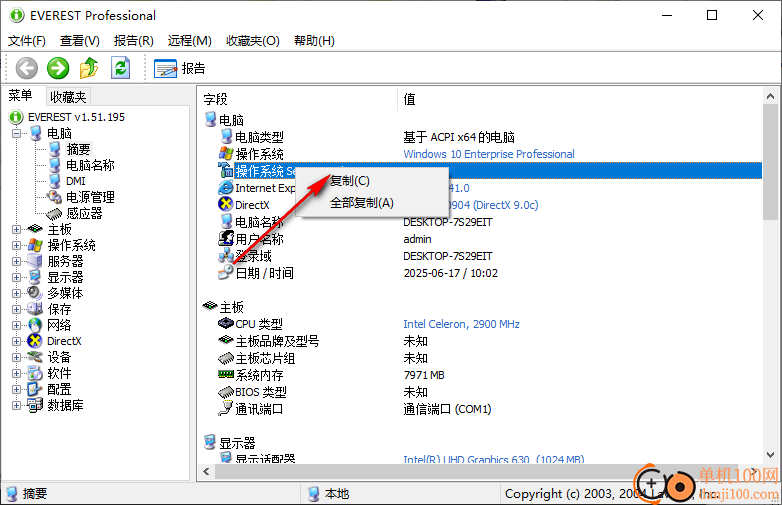Select the 主板芯片组 row
The height and width of the screenshot is (505, 782).
click(x=265, y=358)
